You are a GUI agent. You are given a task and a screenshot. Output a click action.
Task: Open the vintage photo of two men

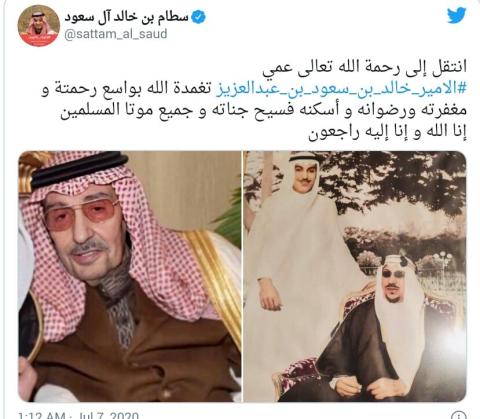tap(355, 276)
